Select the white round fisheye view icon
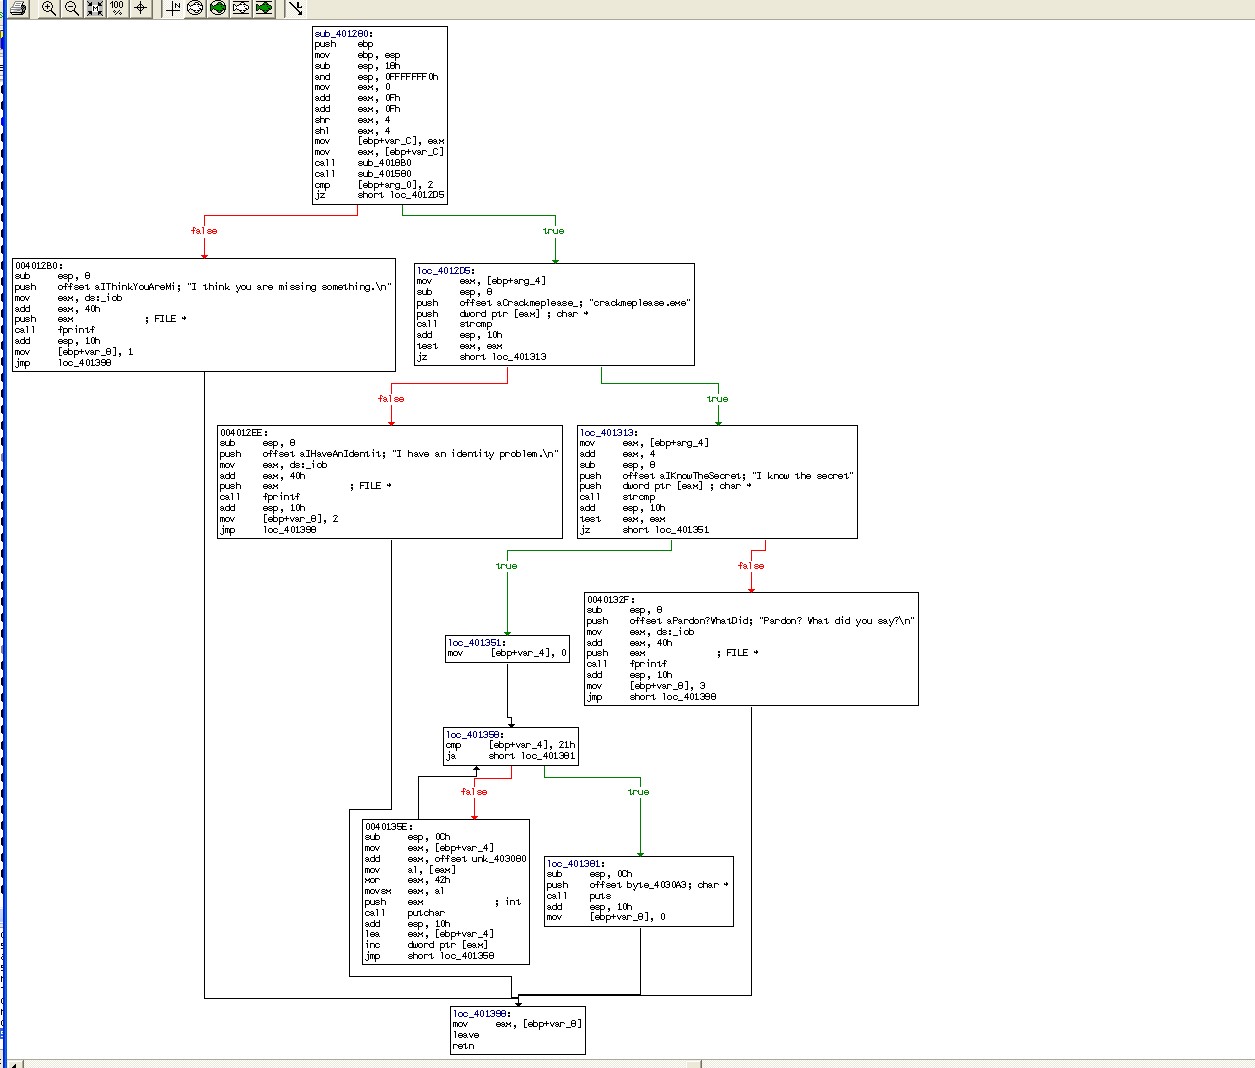 pos(195,8)
